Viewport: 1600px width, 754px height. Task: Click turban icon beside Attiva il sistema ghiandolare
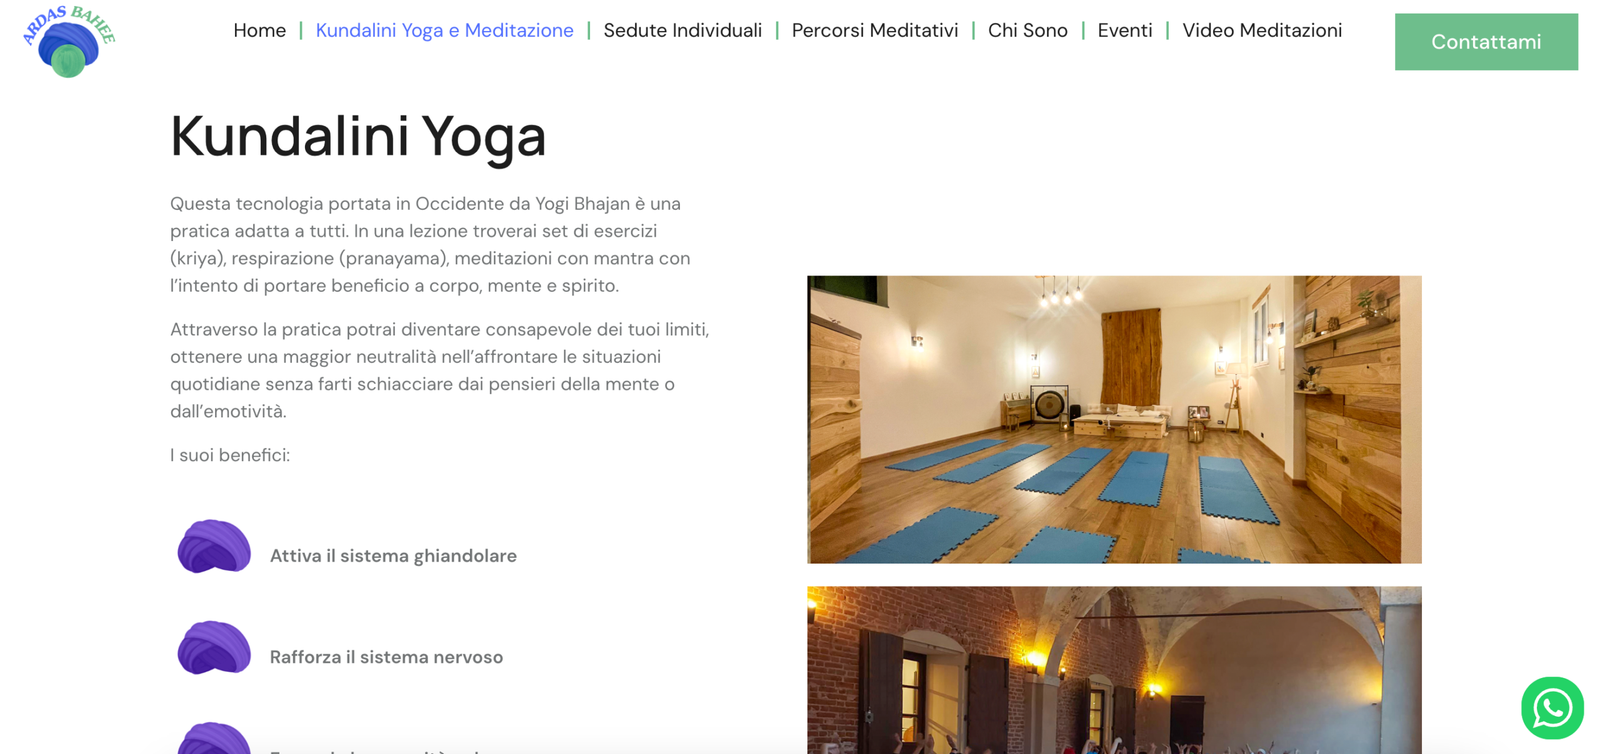pyautogui.click(x=214, y=546)
